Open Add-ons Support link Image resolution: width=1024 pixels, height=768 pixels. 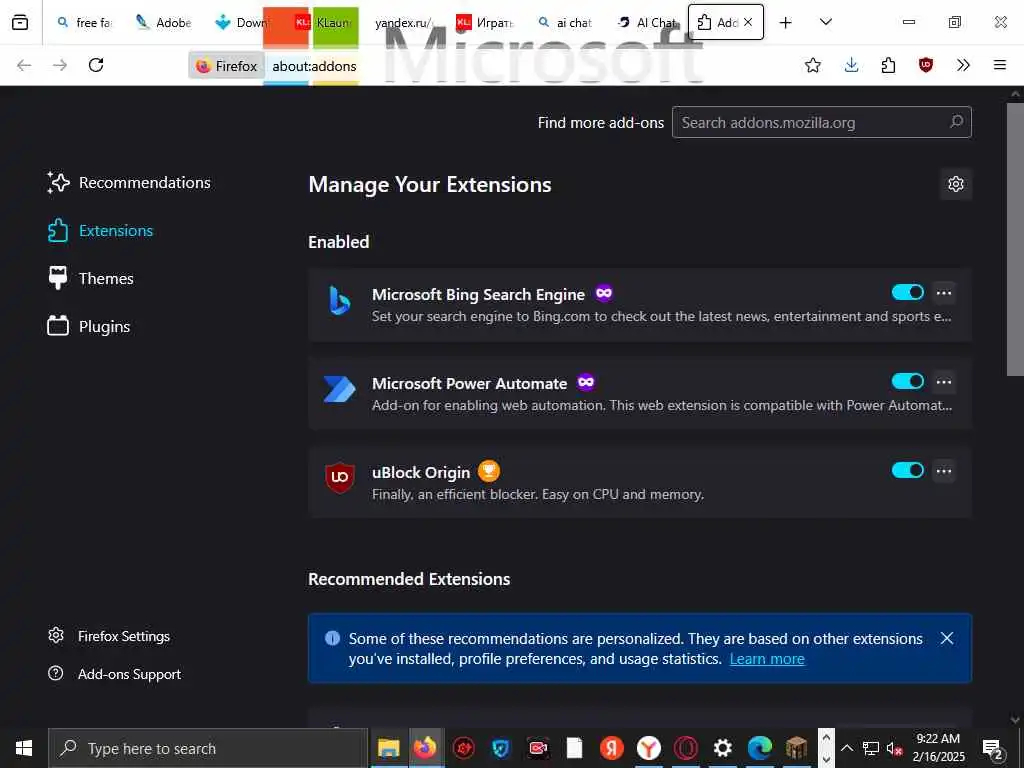(x=114, y=674)
